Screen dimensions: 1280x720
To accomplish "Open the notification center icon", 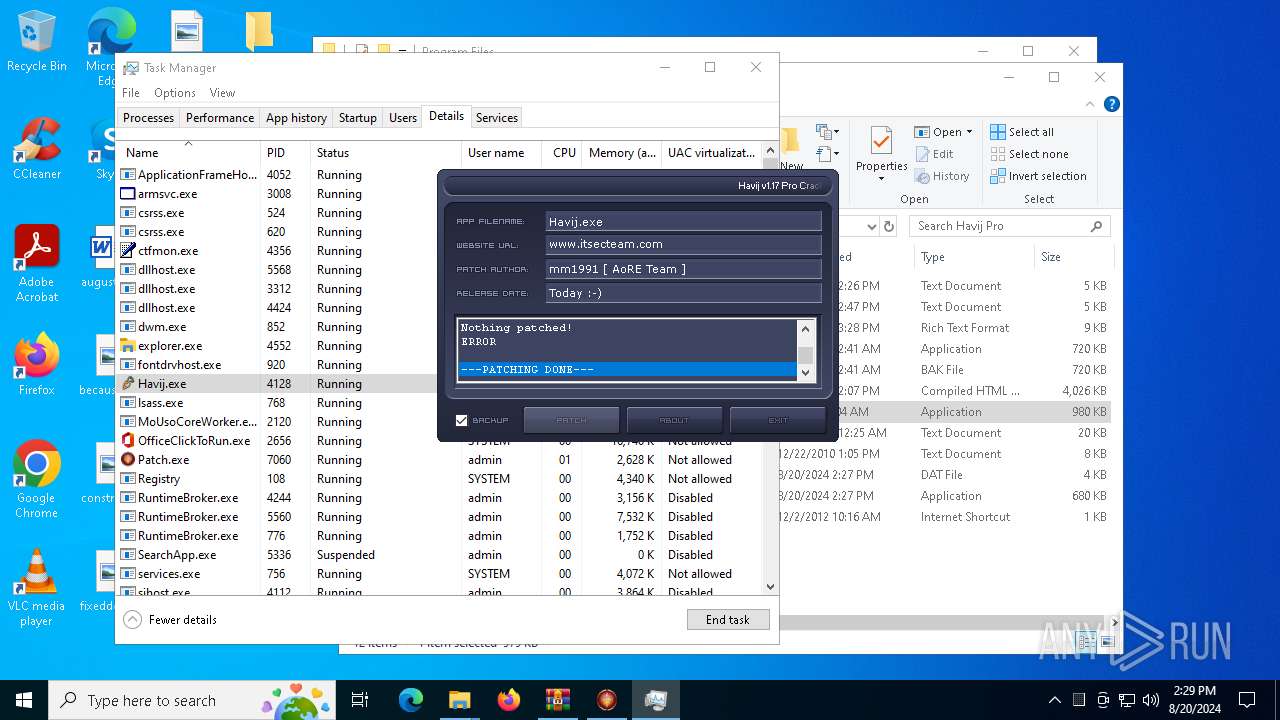I will point(1247,700).
